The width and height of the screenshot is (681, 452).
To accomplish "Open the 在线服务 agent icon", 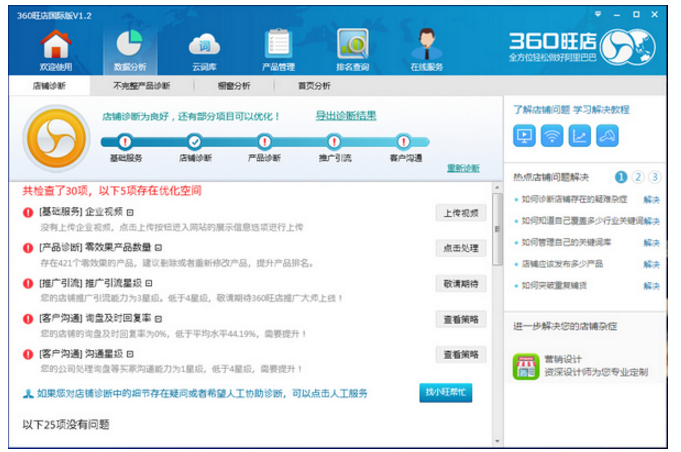I will (427, 43).
